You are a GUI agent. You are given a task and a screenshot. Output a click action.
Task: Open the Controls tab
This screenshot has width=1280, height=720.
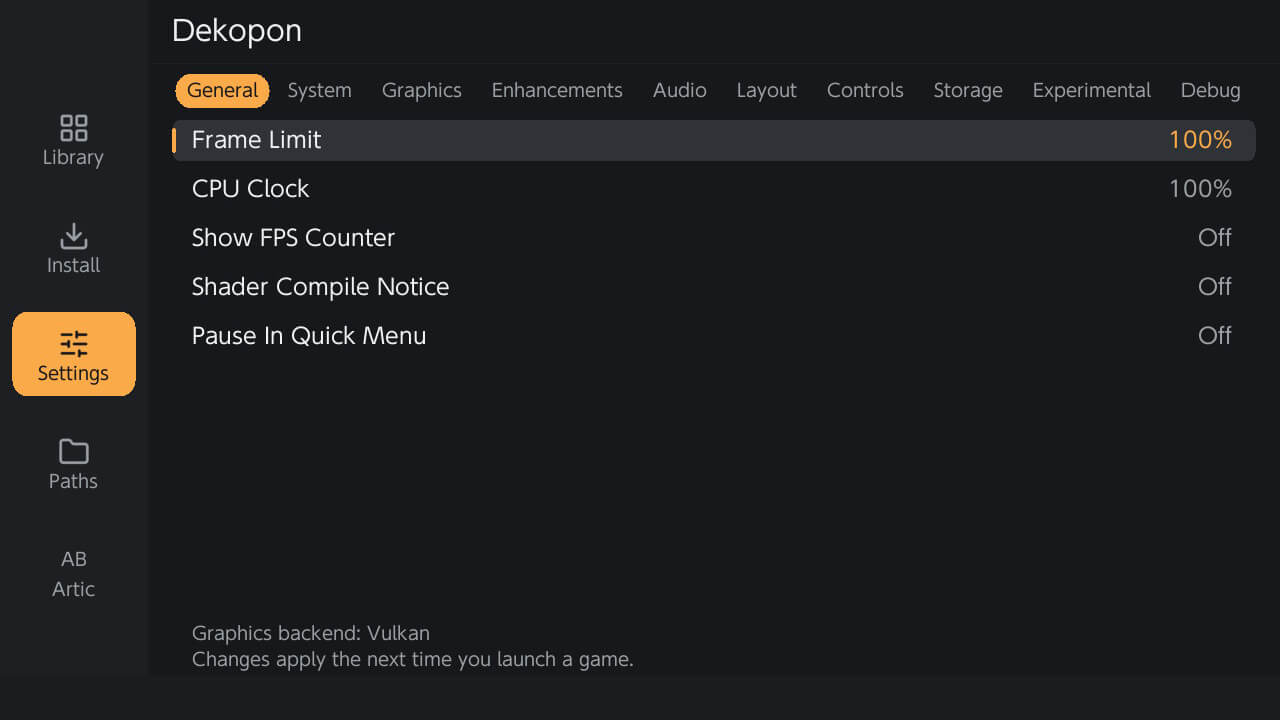point(865,90)
